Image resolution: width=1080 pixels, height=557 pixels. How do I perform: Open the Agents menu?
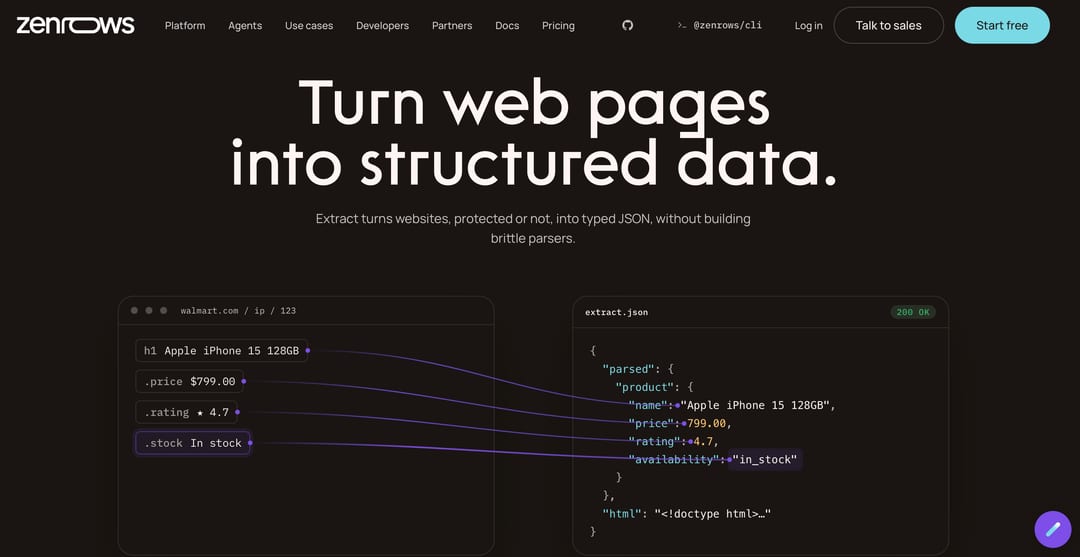pyautogui.click(x=245, y=25)
